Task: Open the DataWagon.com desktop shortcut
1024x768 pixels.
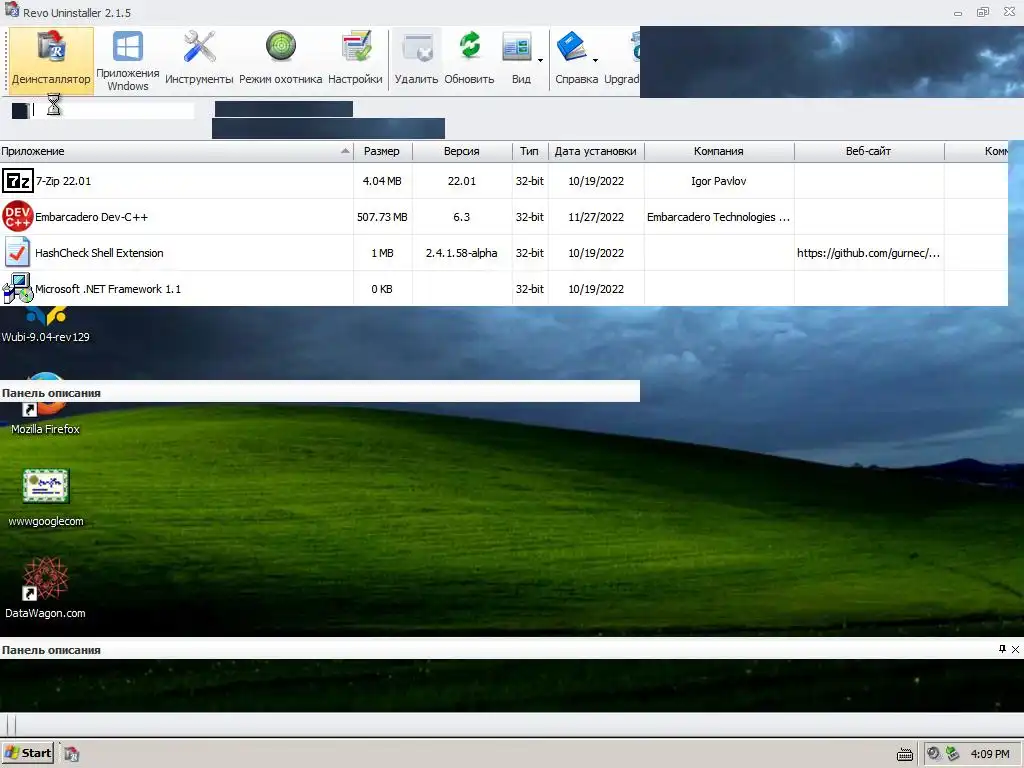Action: [x=45, y=588]
